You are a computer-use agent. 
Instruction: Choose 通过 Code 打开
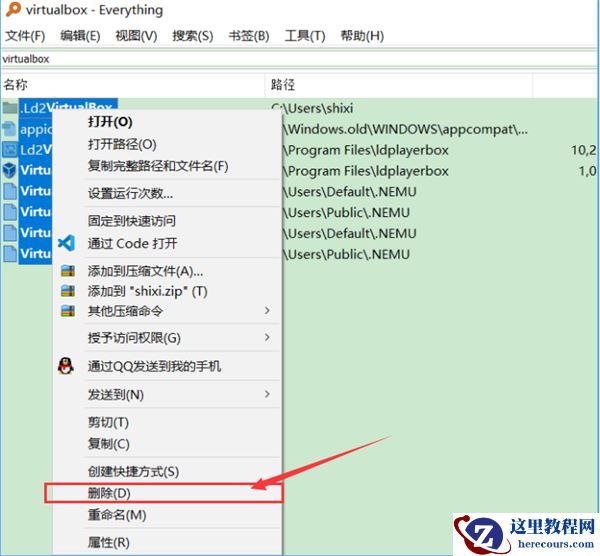pos(132,243)
